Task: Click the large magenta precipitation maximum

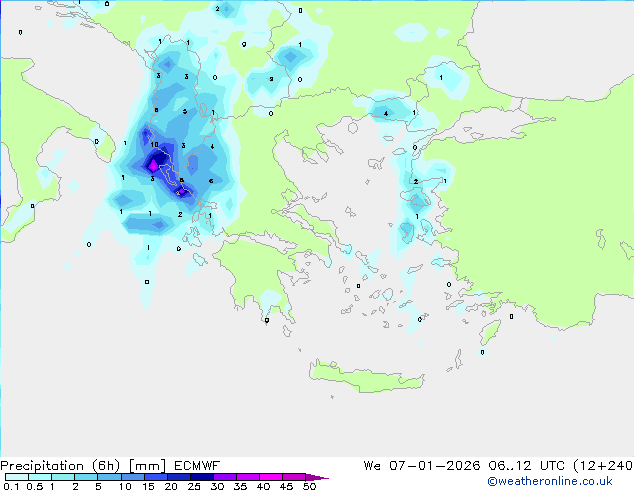Action: coord(153,165)
